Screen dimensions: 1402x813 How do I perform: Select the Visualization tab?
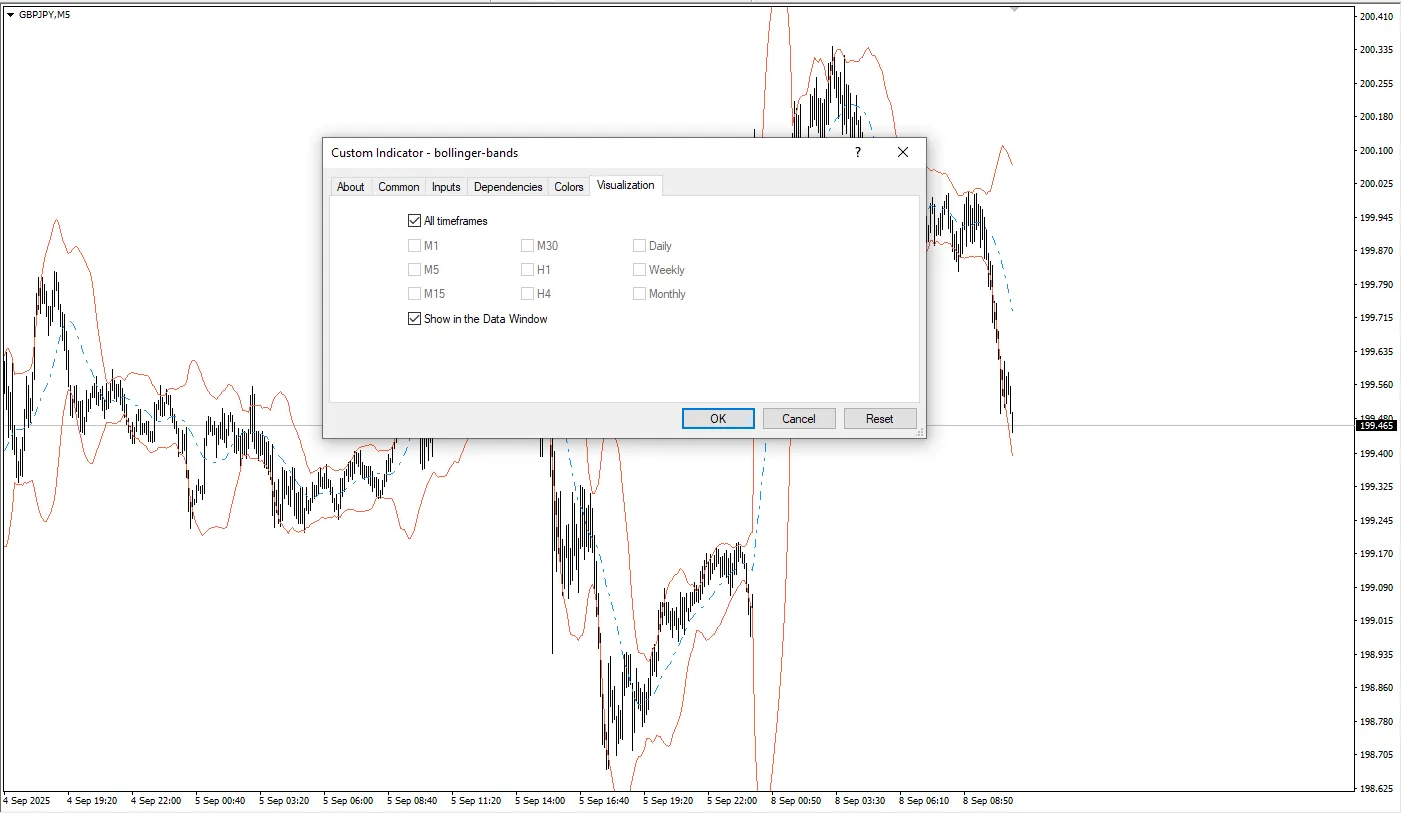pyautogui.click(x=626, y=185)
